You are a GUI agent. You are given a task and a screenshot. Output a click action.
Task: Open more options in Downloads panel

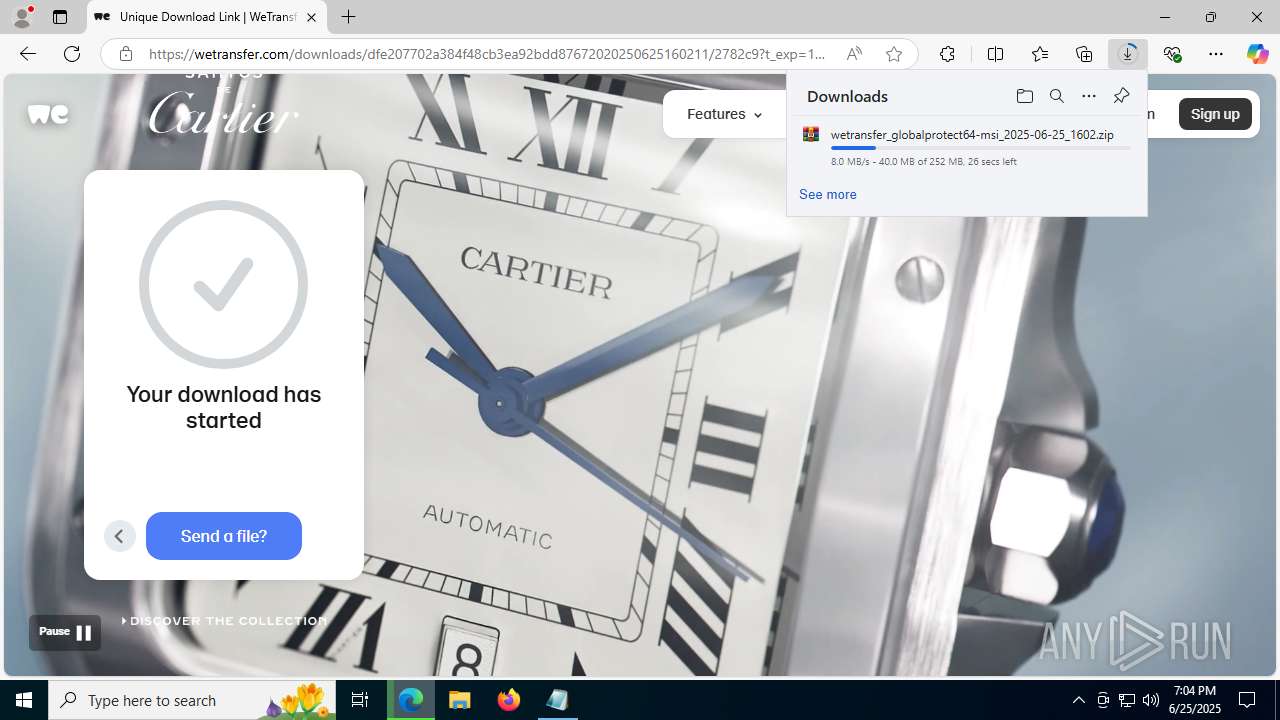coord(1089,96)
